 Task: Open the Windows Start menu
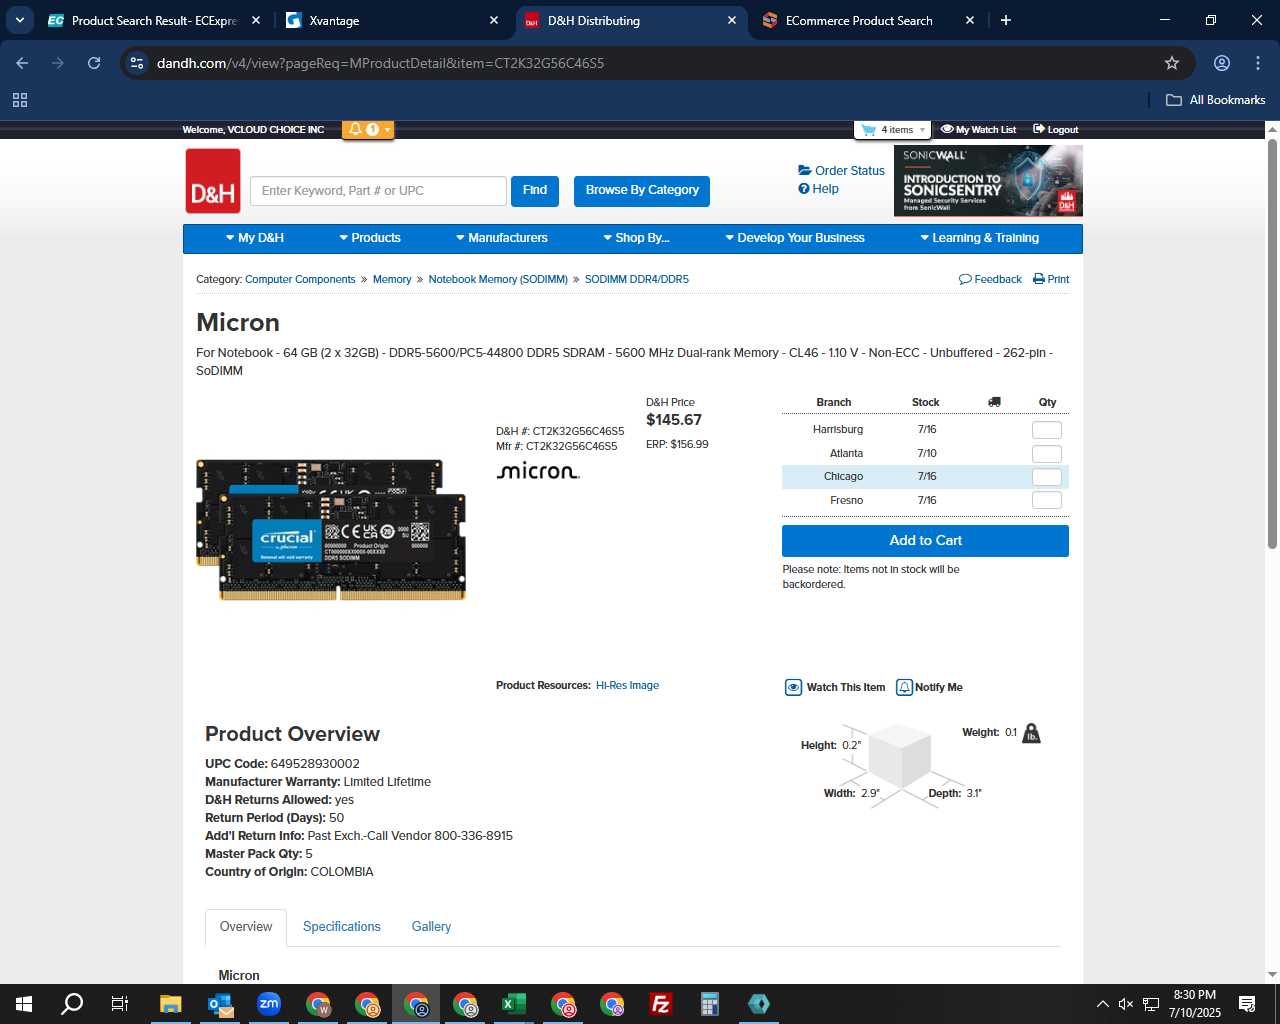click(24, 1004)
